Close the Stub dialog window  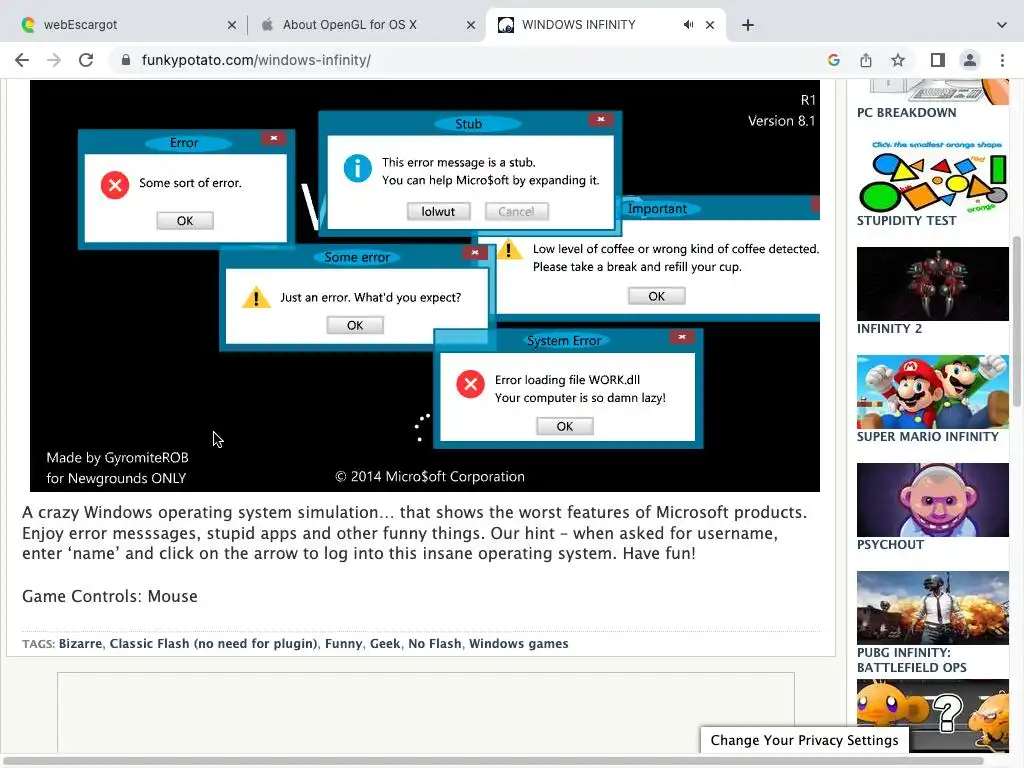pos(600,119)
